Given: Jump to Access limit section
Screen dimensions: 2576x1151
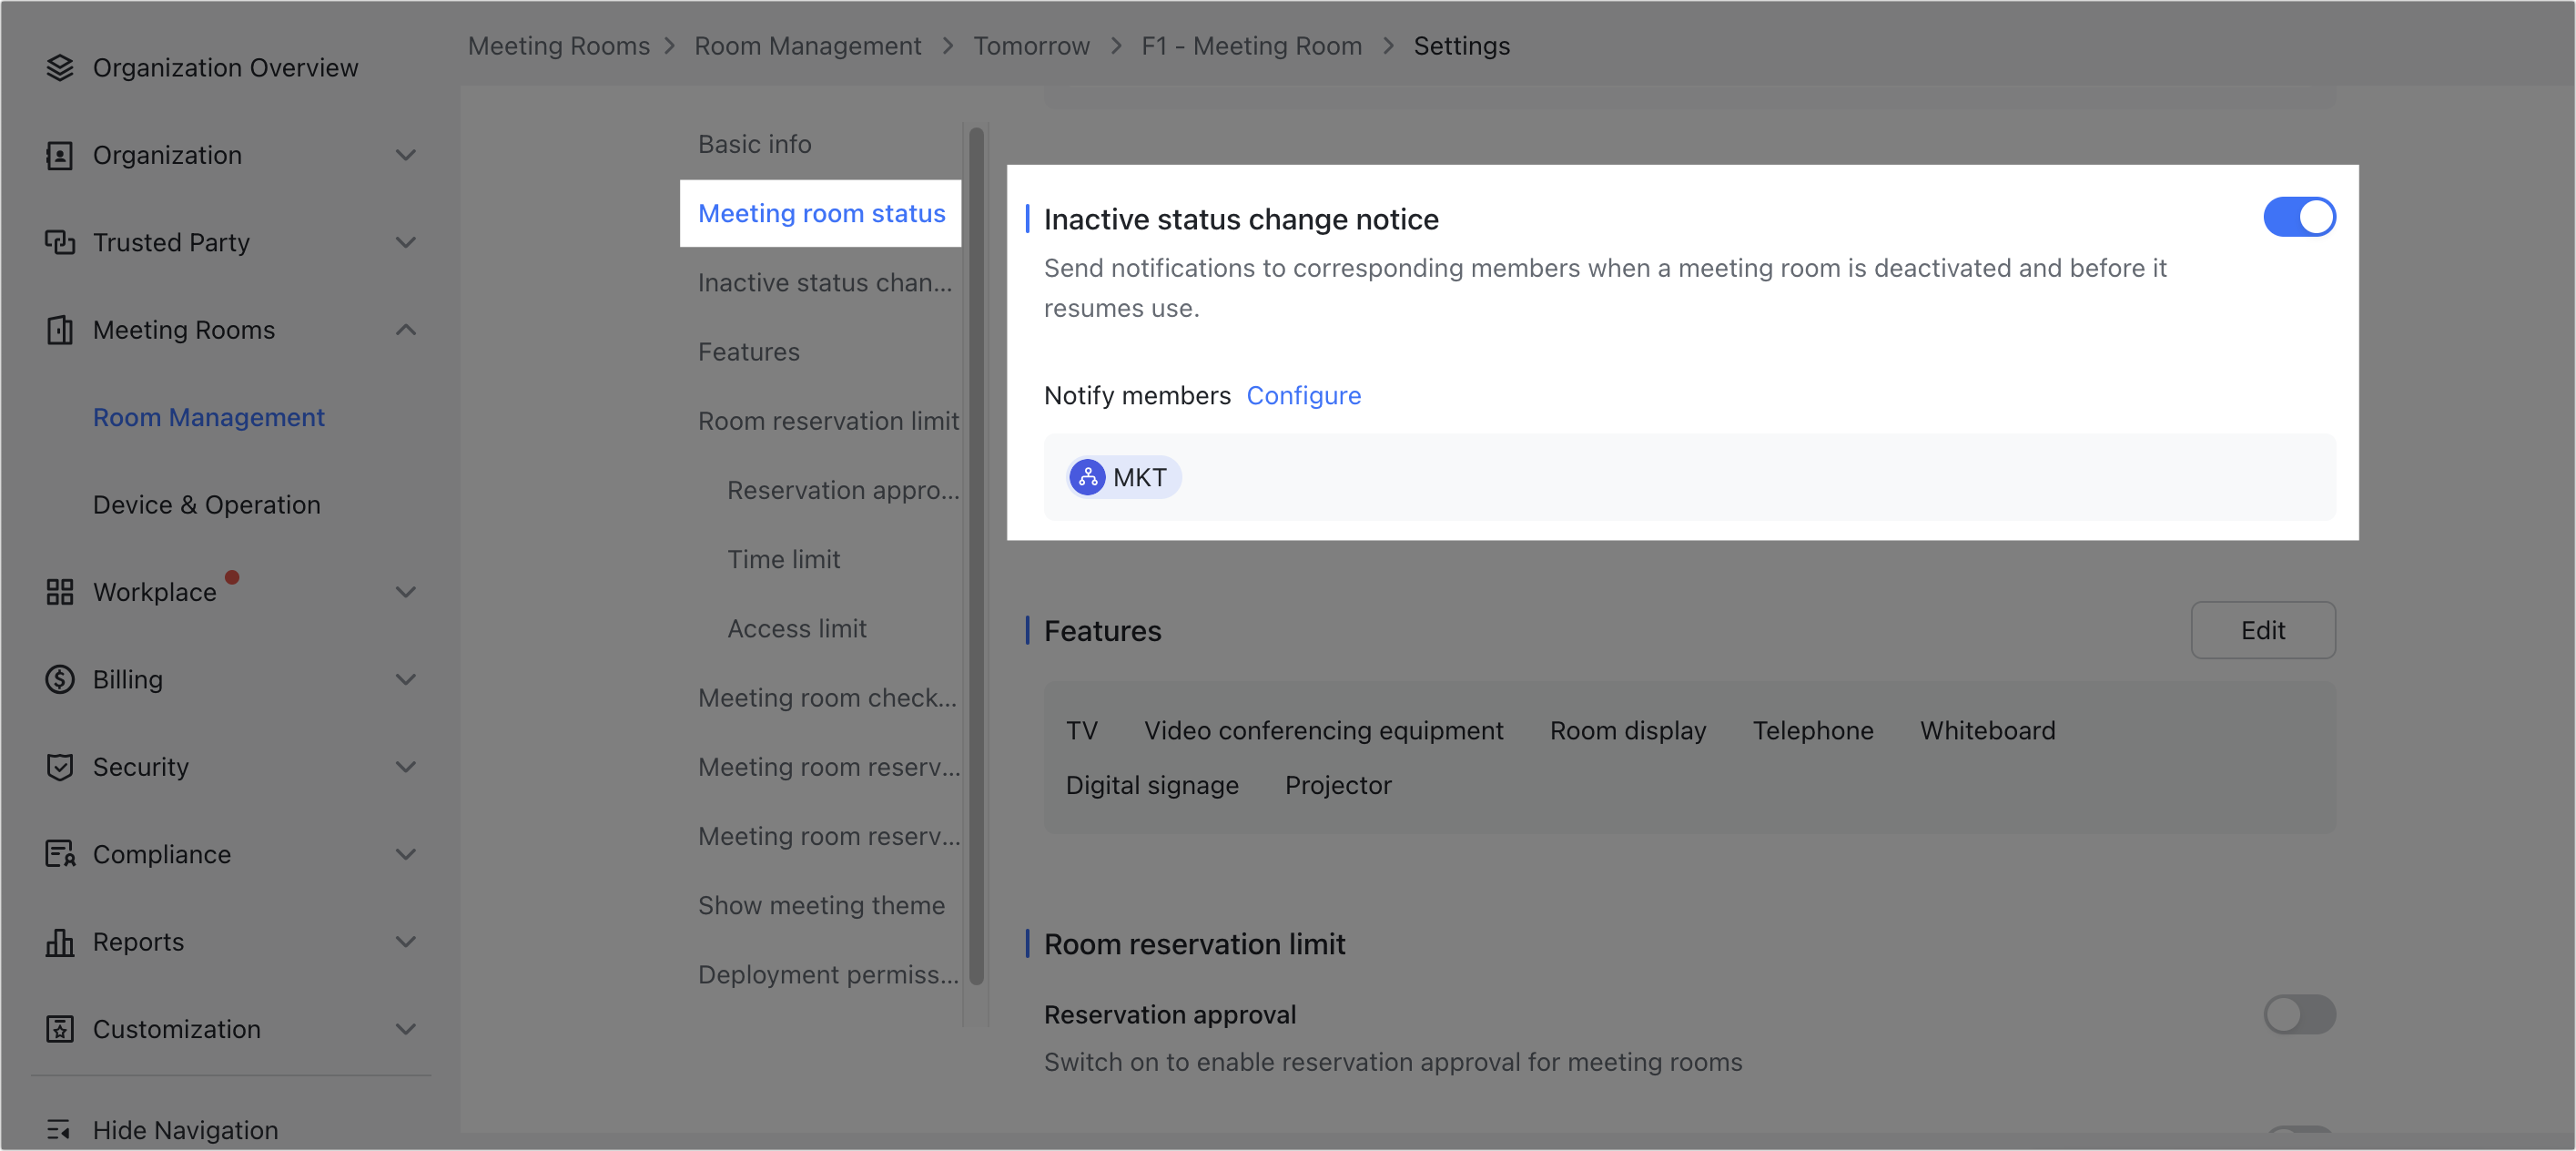Looking at the screenshot, I should point(796,628).
